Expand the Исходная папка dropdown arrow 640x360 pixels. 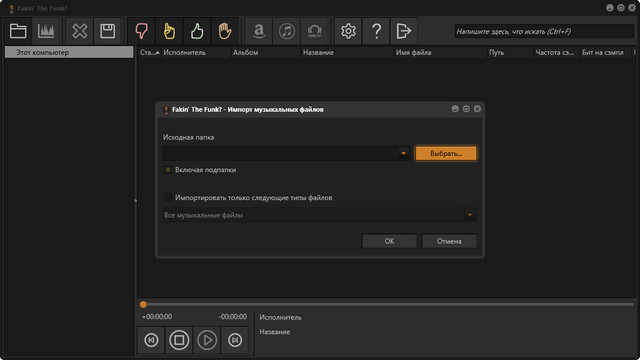coord(403,153)
